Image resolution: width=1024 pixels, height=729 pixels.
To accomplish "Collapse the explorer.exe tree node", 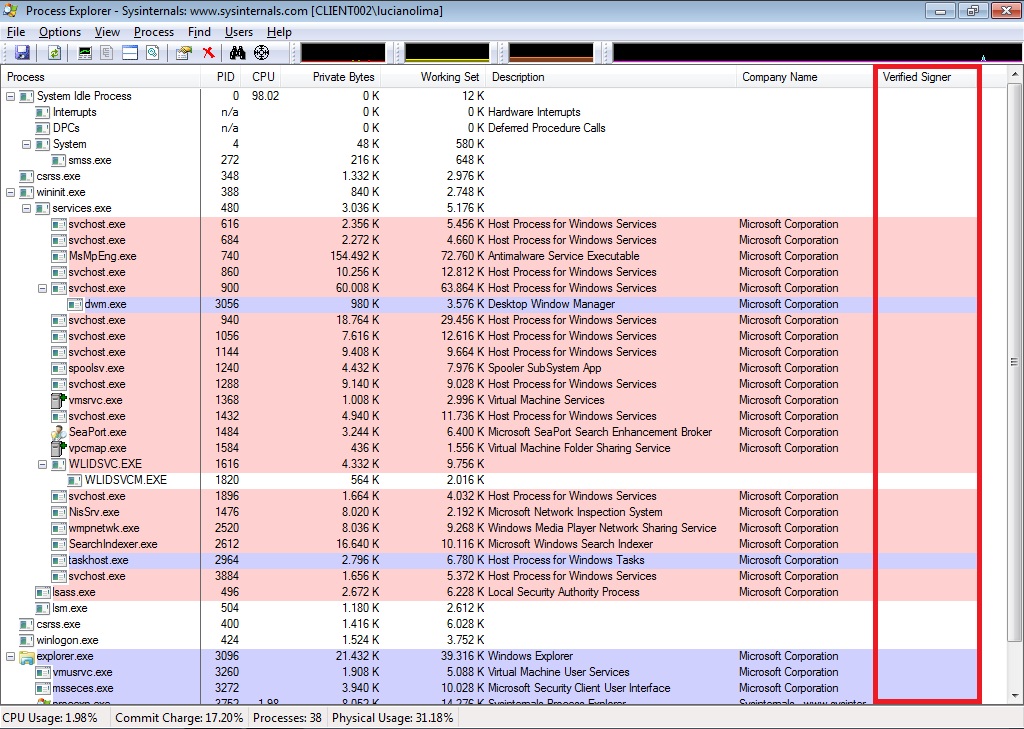I will [x=10, y=656].
